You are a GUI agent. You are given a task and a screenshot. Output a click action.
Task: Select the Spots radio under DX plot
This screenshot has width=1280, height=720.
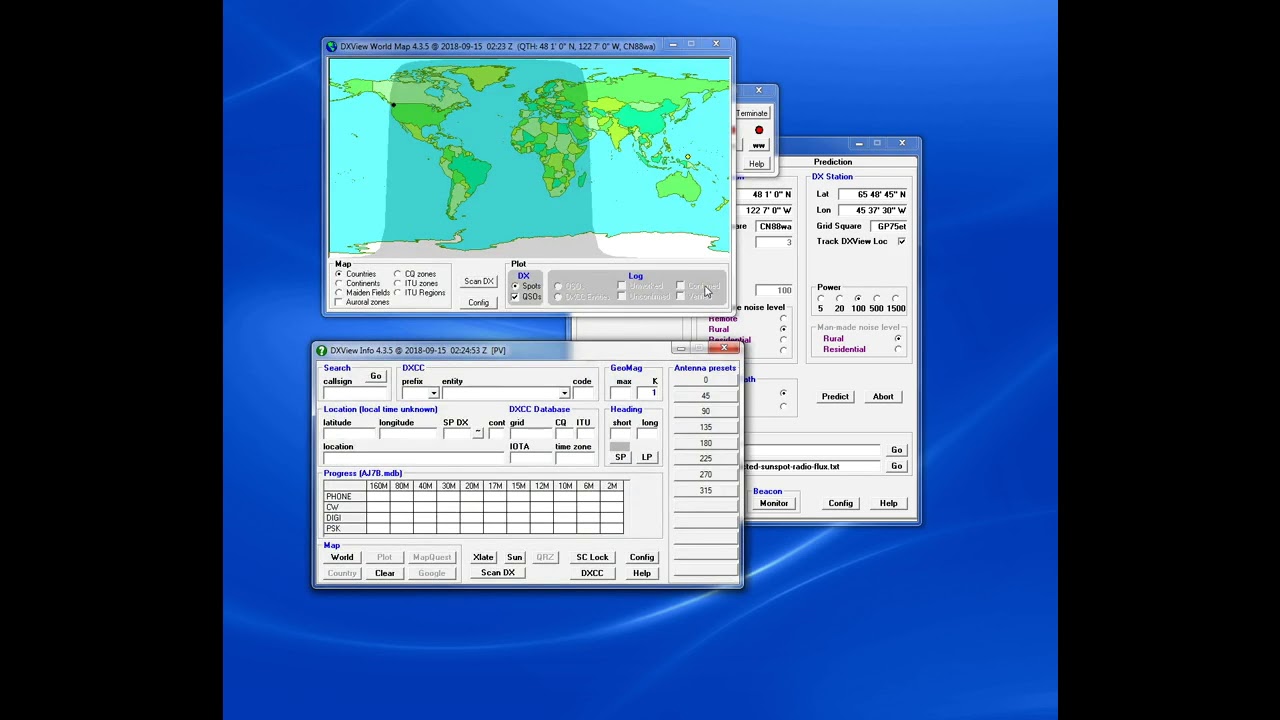[516, 286]
